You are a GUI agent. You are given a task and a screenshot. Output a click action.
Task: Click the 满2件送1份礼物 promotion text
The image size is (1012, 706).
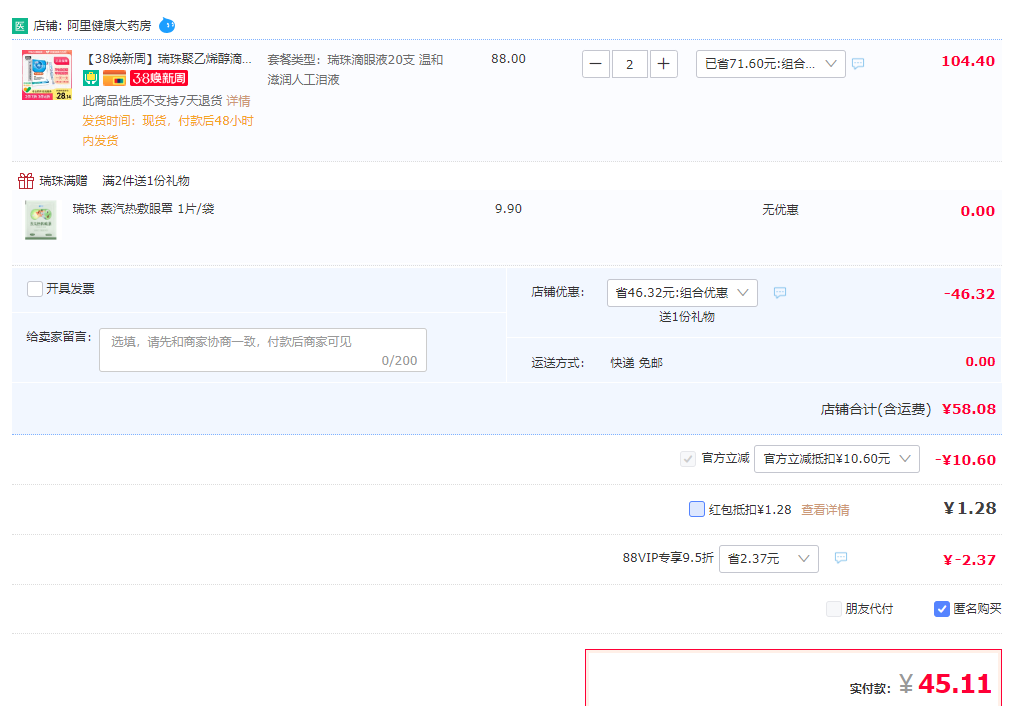(146, 181)
